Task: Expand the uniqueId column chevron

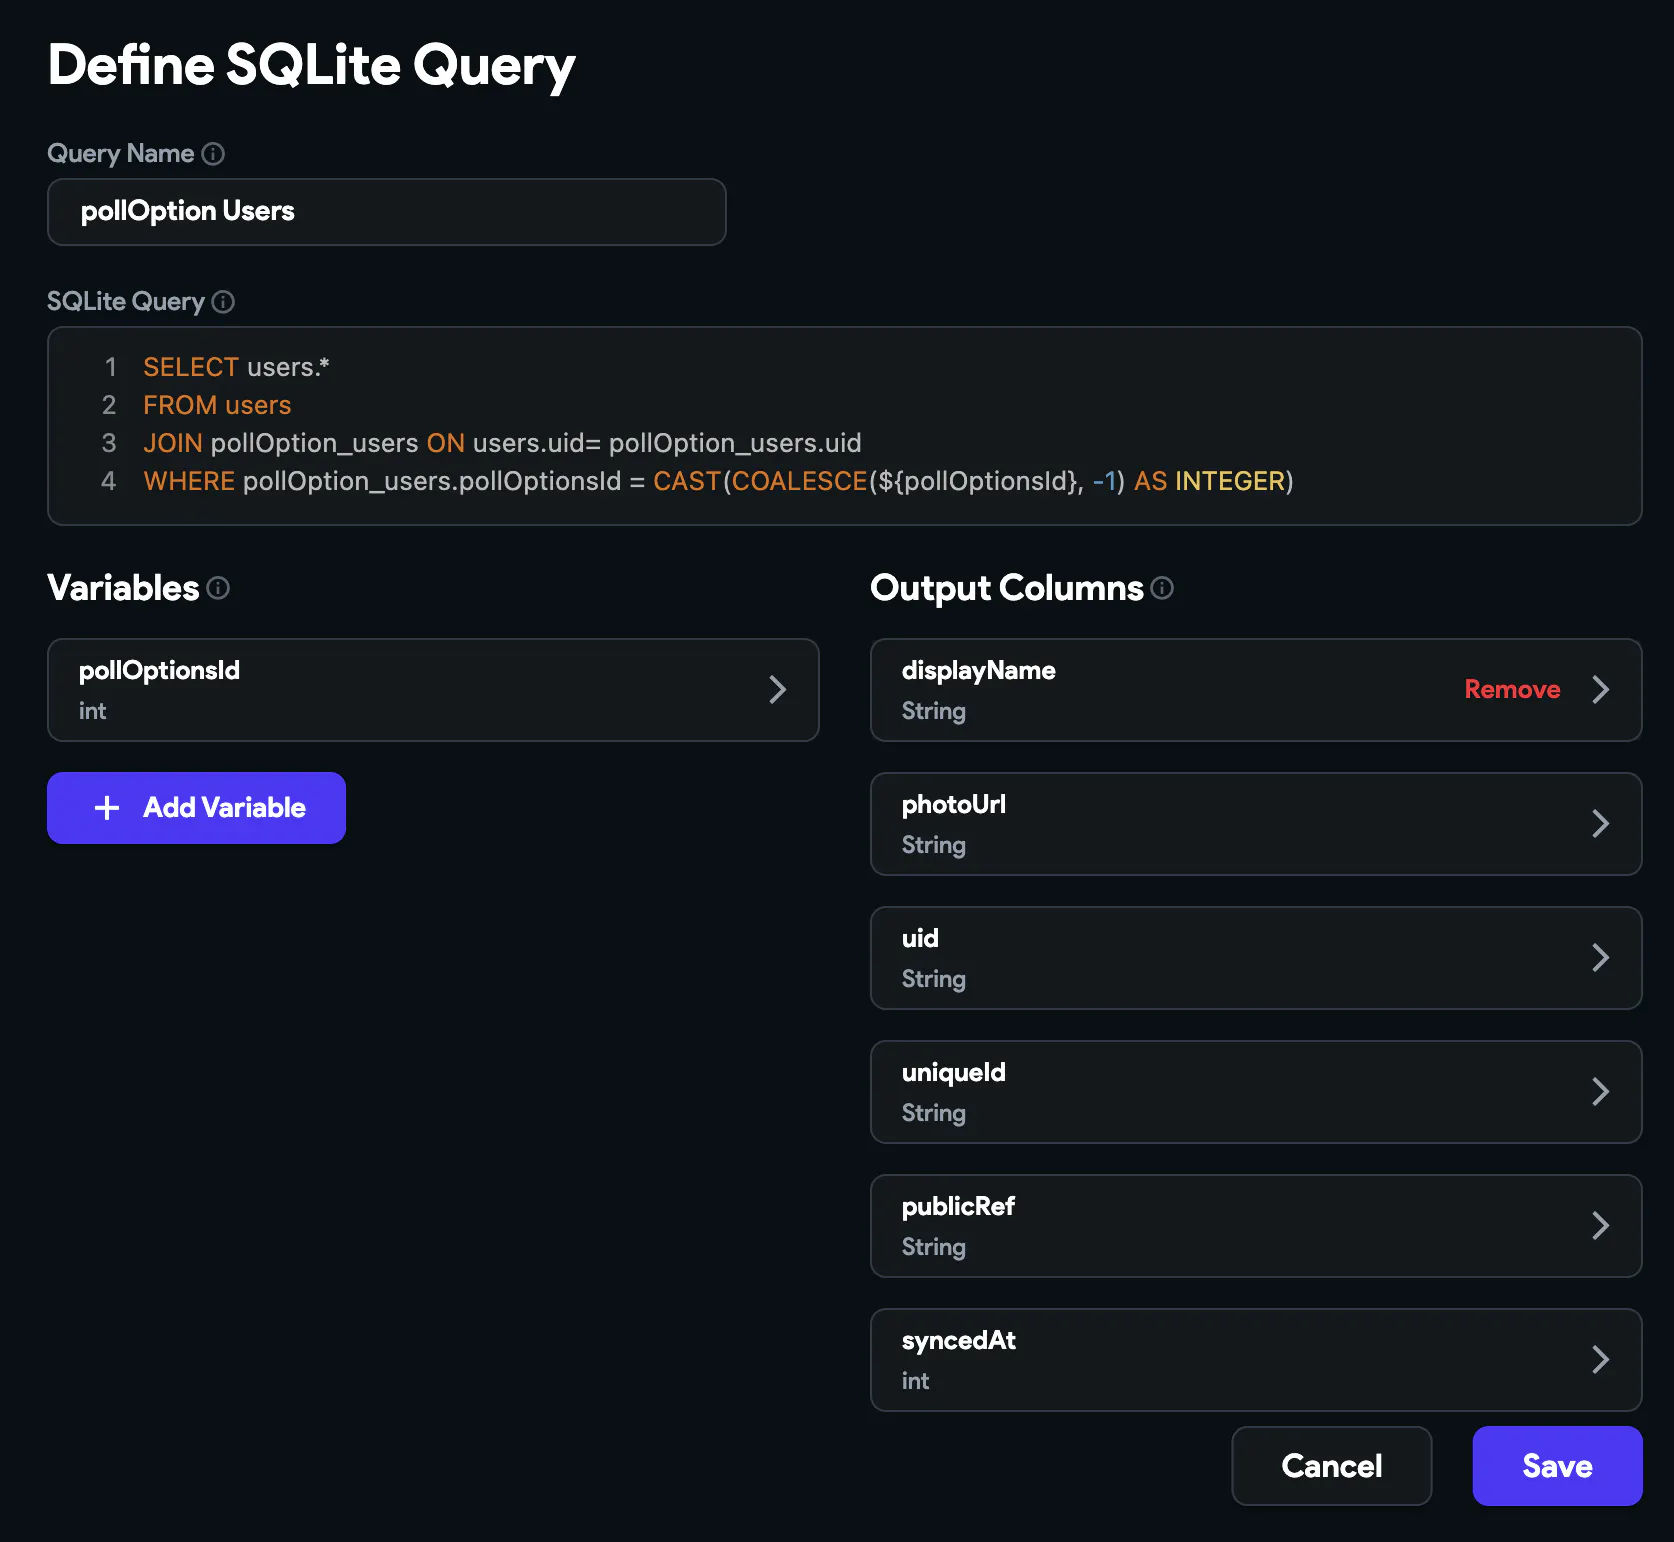Action: pos(1600,1092)
